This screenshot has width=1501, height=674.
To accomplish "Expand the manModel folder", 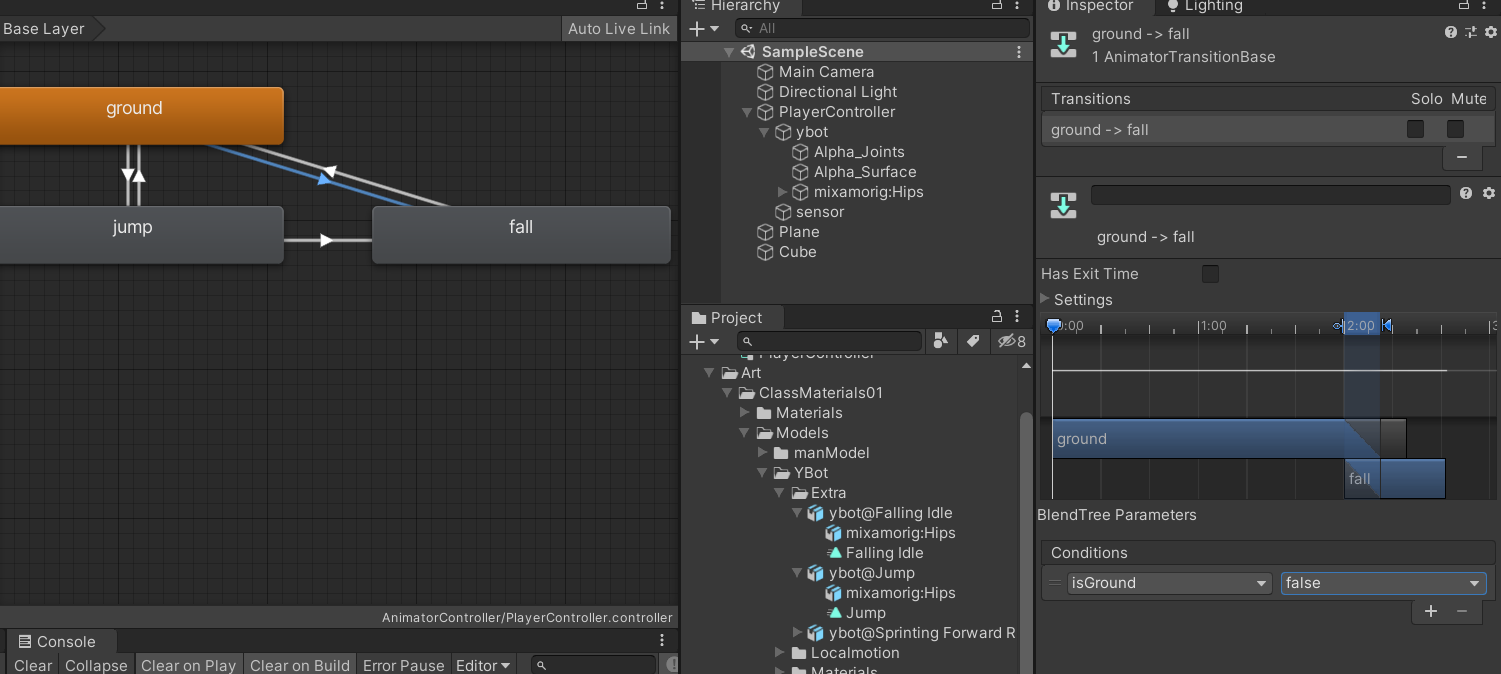I will (763, 453).
